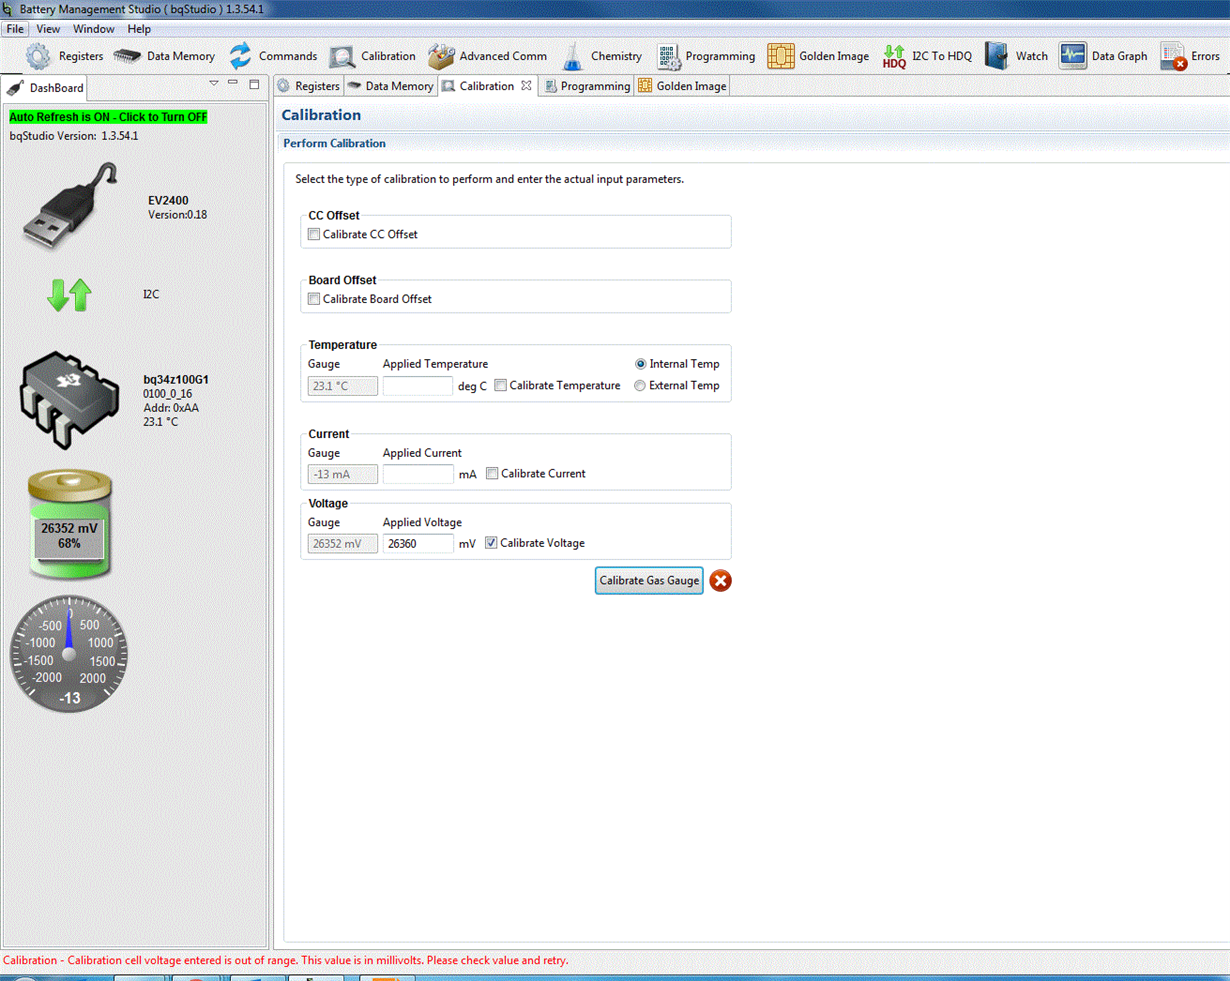Switch to the Registers tab
The width and height of the screenshot is (1230, 981).
[308, 86]
